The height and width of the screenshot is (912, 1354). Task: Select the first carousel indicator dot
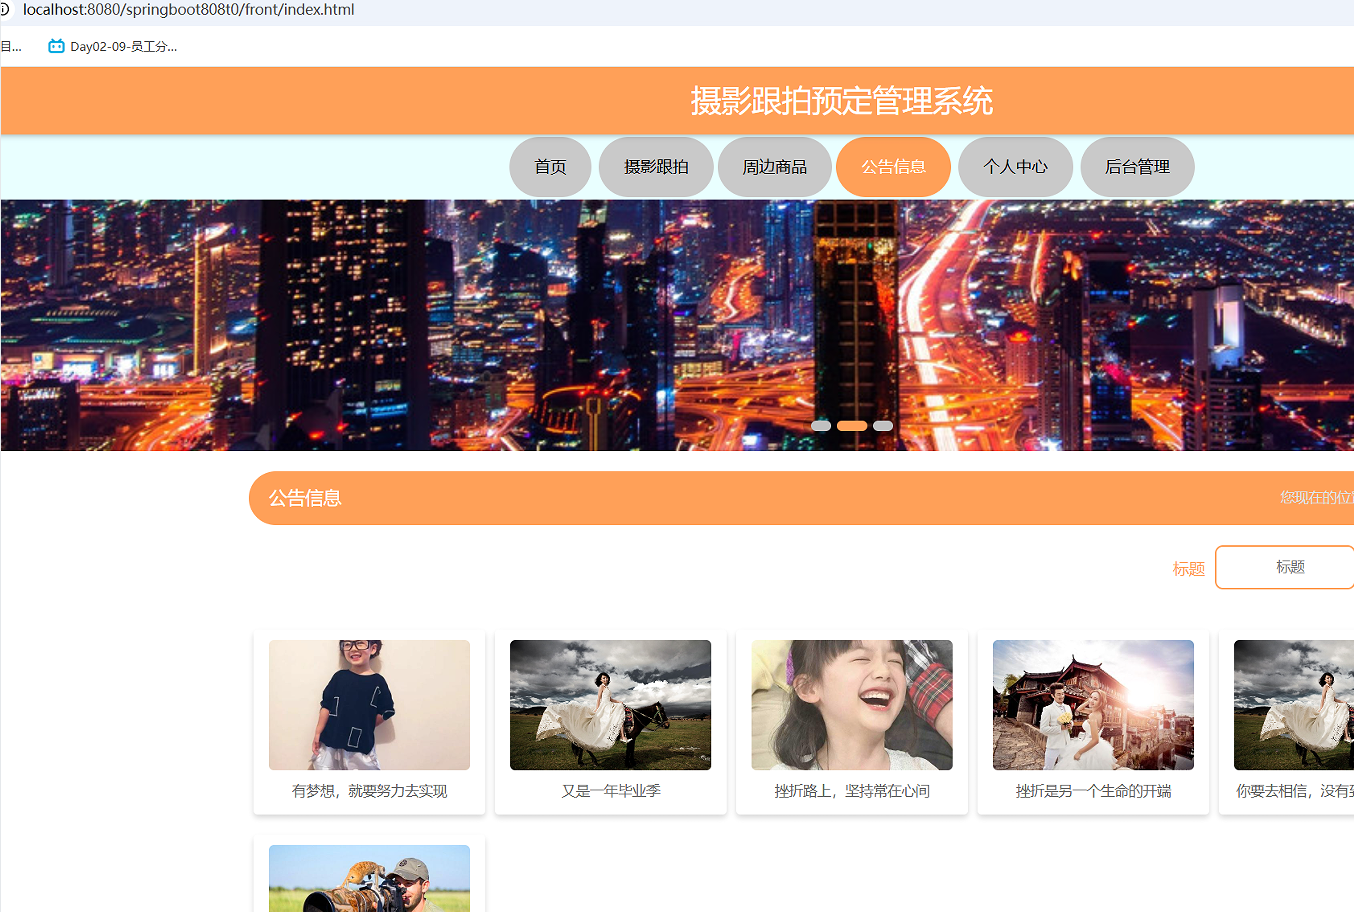pos(821,426)
